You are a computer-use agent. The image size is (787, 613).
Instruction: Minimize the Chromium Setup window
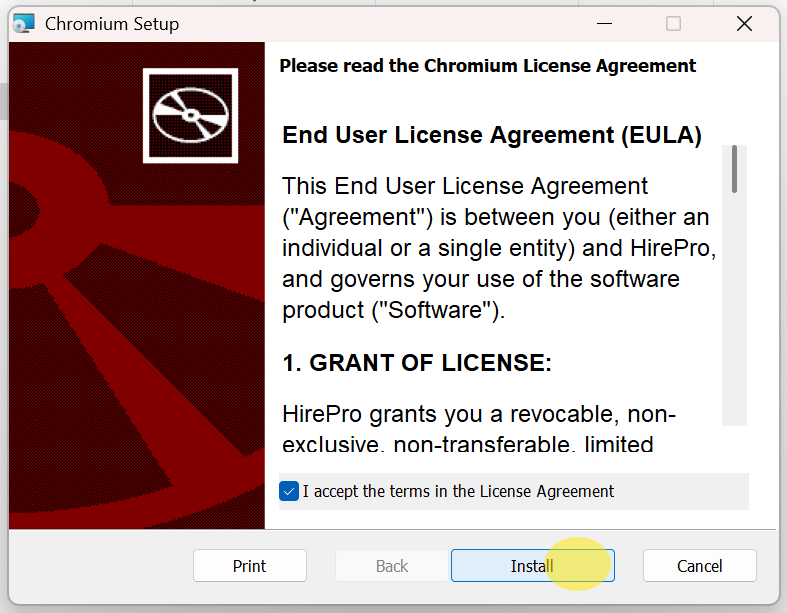click(604, 24)
